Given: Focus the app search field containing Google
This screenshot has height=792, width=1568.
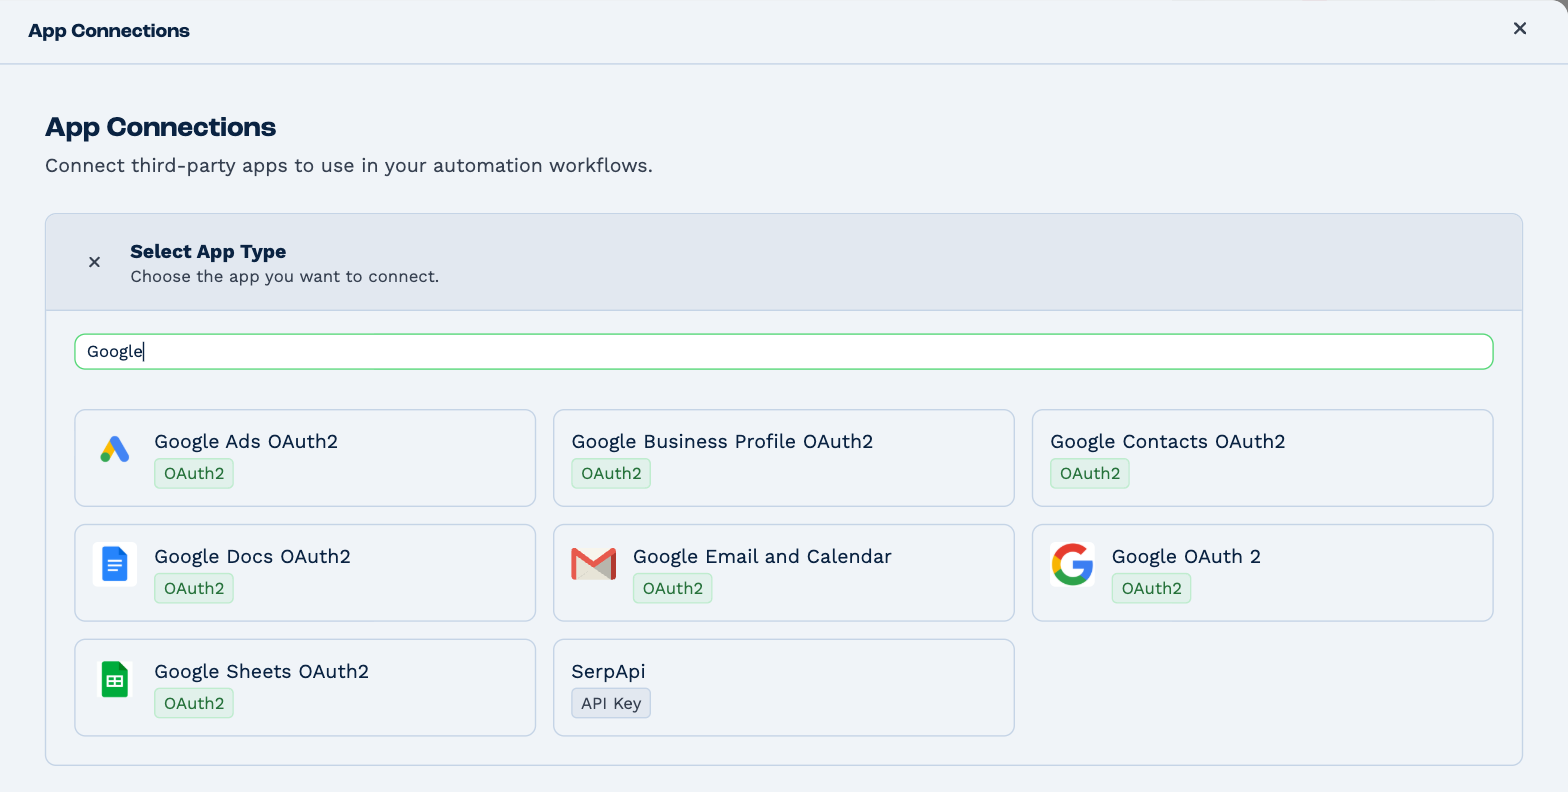Looking at the screenshot, I should [784, 352].
